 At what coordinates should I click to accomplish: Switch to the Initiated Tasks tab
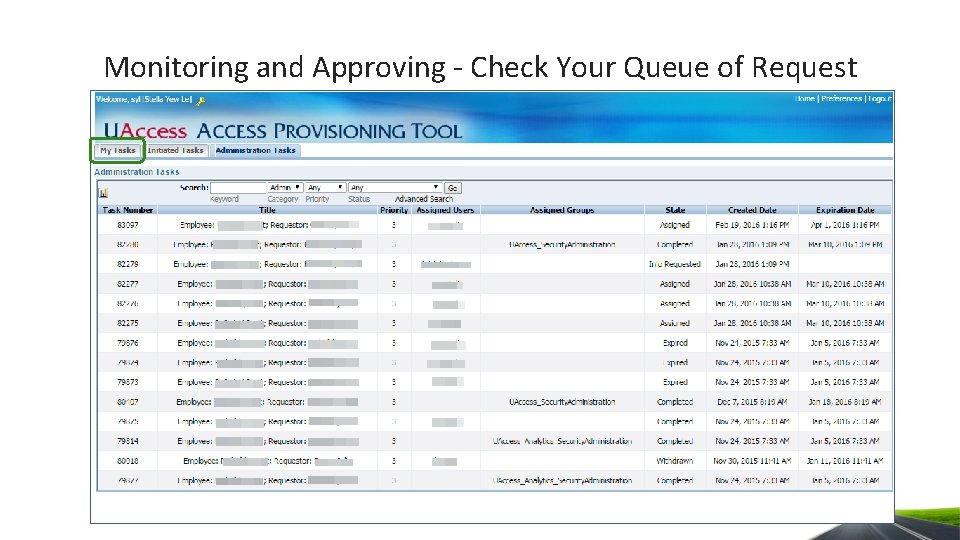tap(176, 150)
